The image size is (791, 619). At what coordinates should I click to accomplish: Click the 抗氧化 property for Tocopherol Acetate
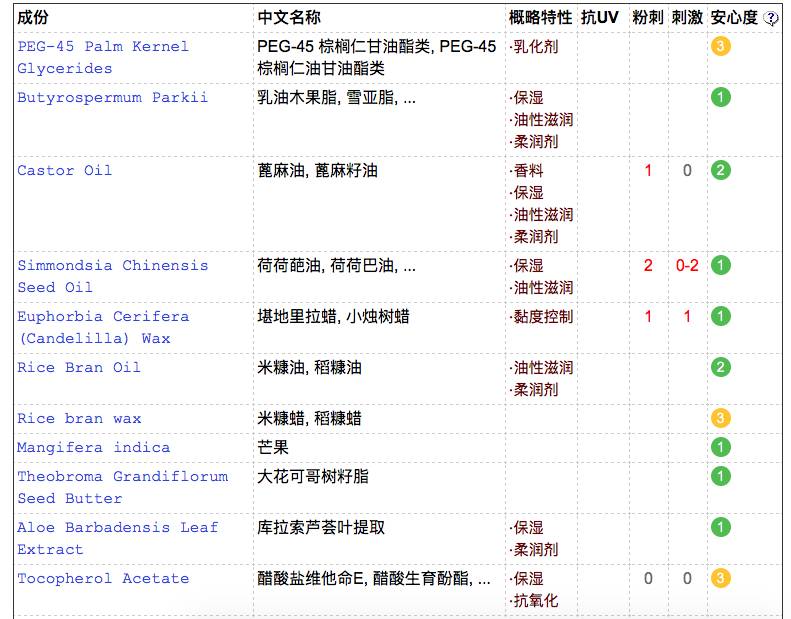coord(535,601)
